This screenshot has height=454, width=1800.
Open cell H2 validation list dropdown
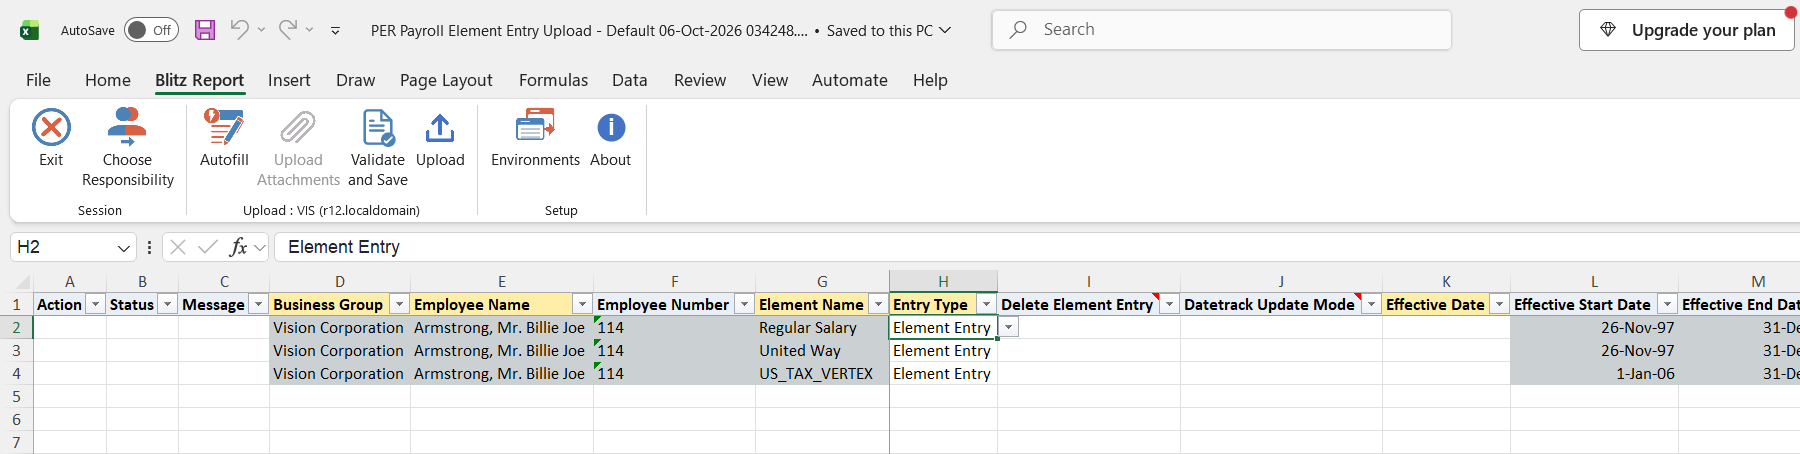[x=1009, y=328]
